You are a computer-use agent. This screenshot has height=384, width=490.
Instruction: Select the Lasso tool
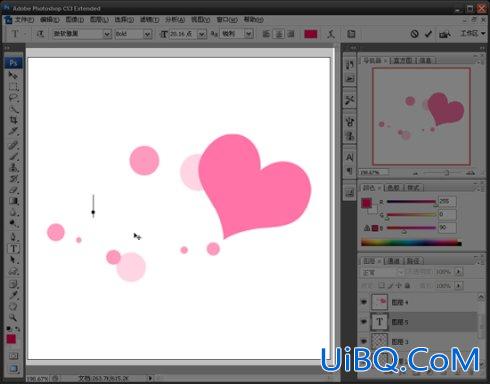tap(14, 98)
